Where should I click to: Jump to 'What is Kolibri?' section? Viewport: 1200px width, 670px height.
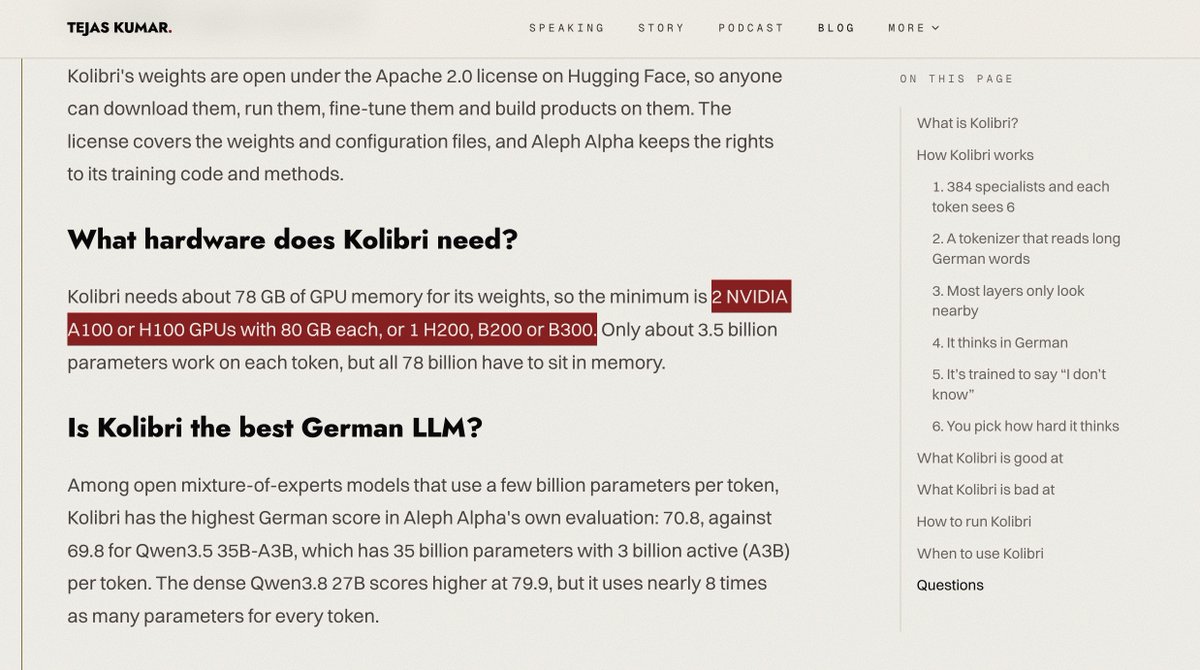(967, 123)
